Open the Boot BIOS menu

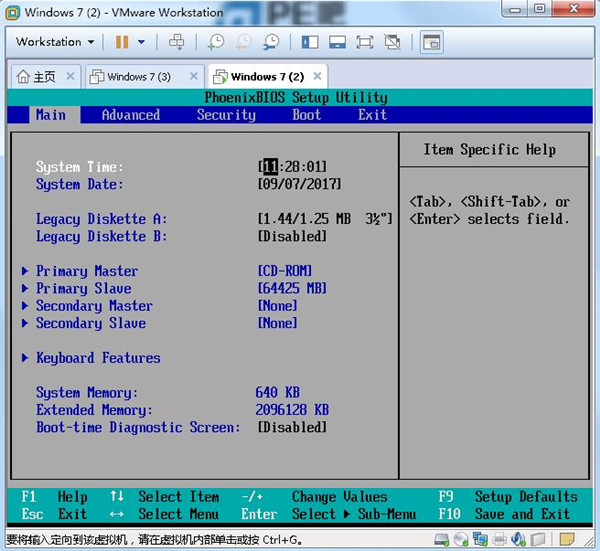click(307, 115)
